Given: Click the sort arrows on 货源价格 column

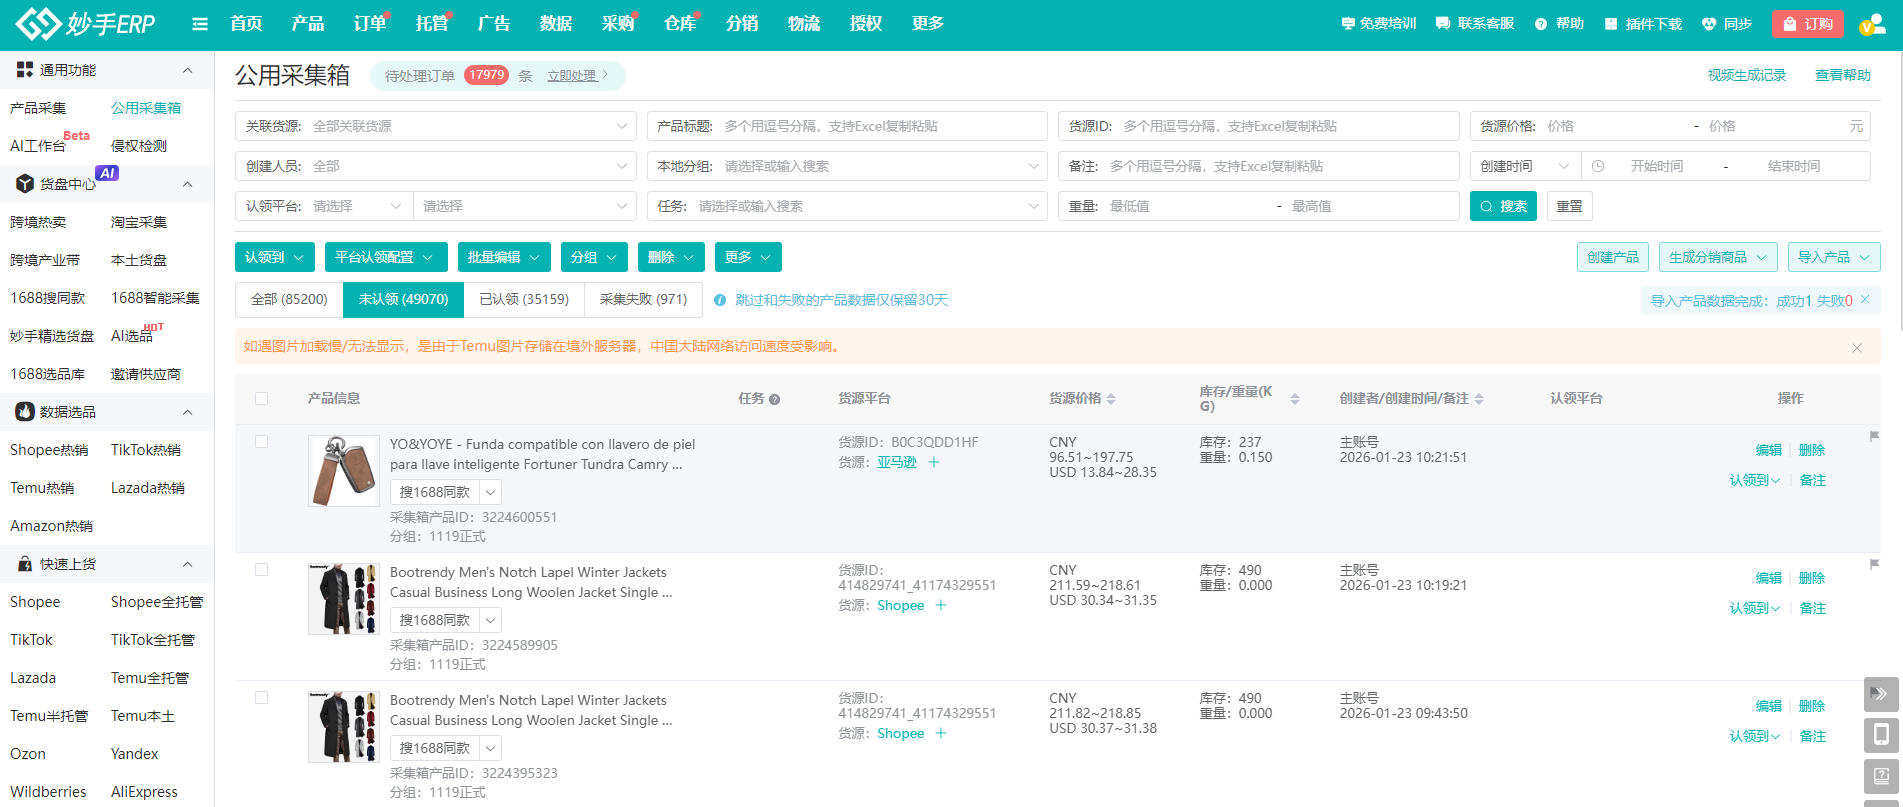Looking at the screenshot, I should pyautogui.click(x=1111, y=399).
